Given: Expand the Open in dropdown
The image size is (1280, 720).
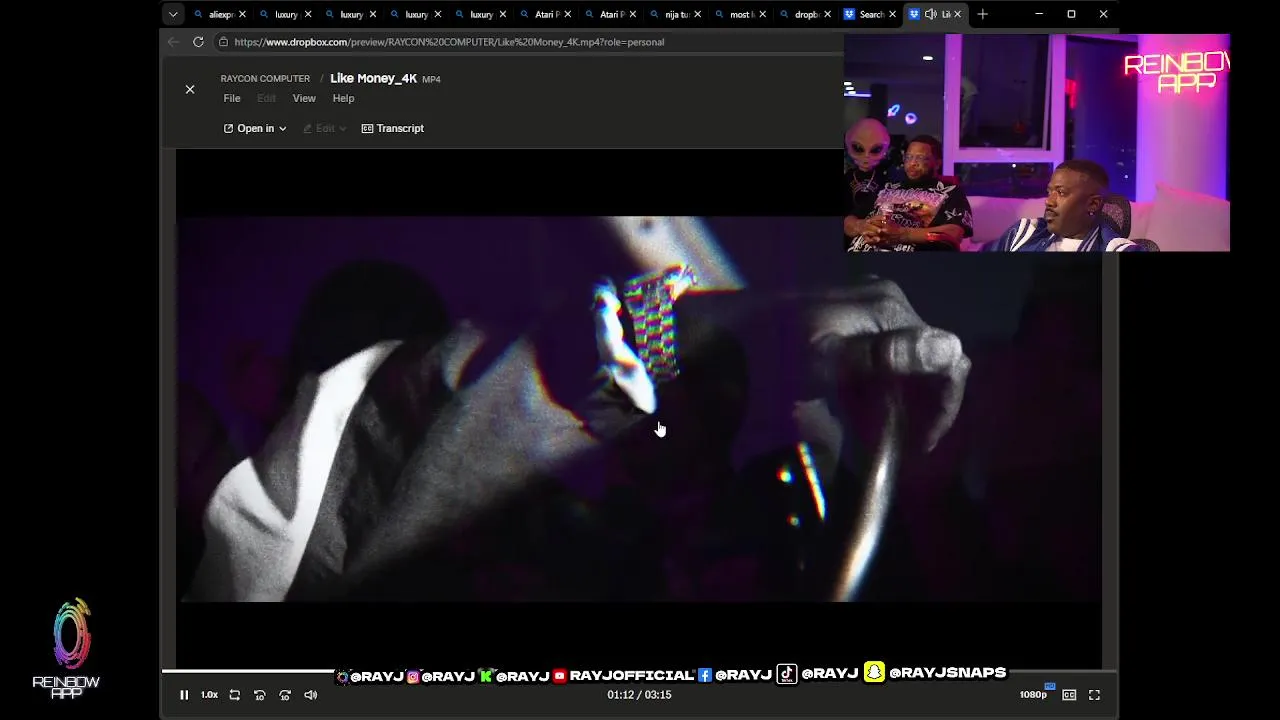Looking at the screenshot, I should pos(255,128).
